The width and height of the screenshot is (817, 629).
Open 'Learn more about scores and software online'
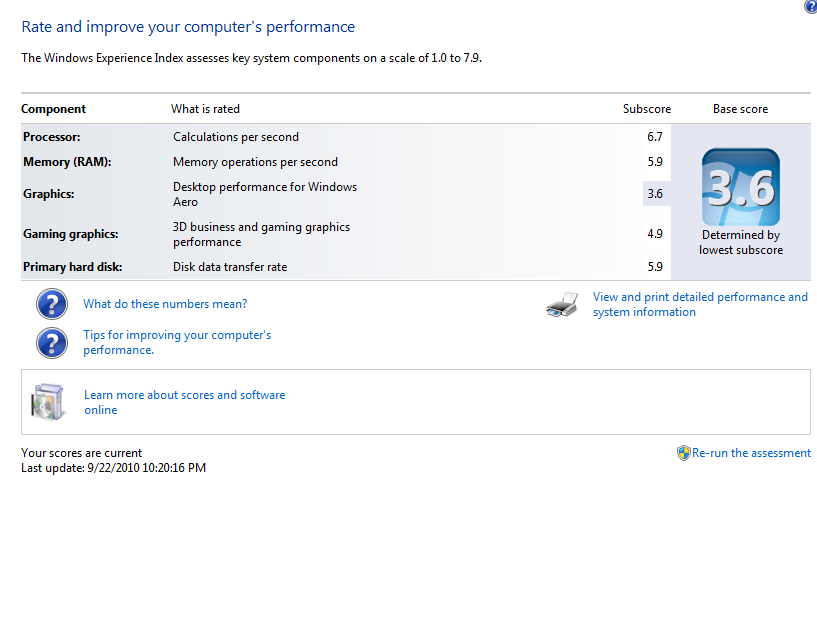tap(184, 402)
